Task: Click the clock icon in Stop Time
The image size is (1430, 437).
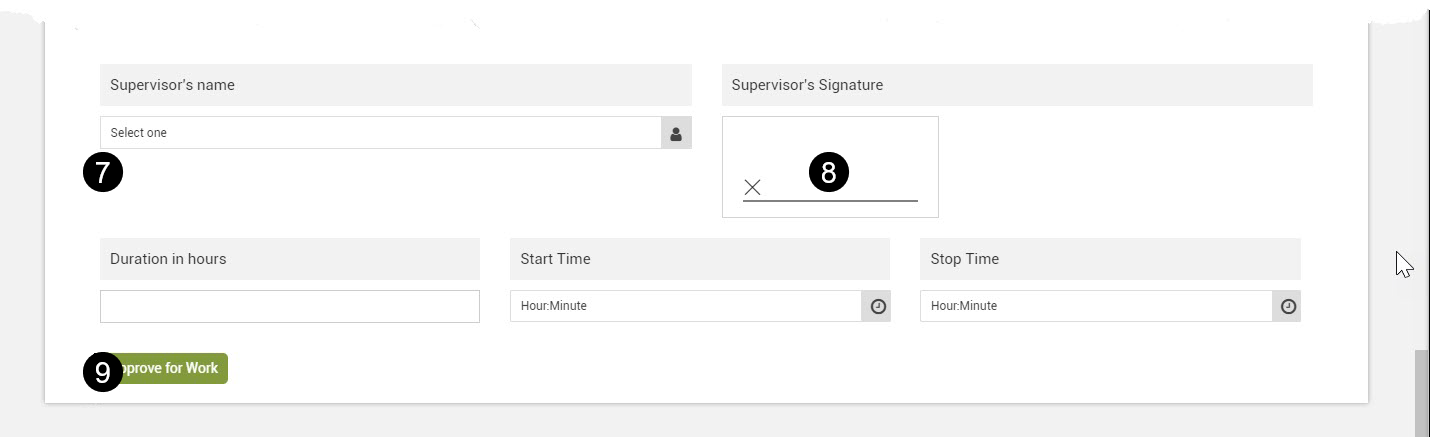Action: (x=1288, y=306)
